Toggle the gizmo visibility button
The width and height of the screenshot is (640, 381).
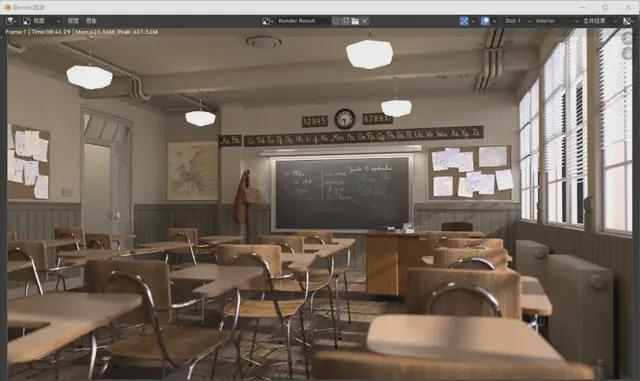[x=464, y=21]
